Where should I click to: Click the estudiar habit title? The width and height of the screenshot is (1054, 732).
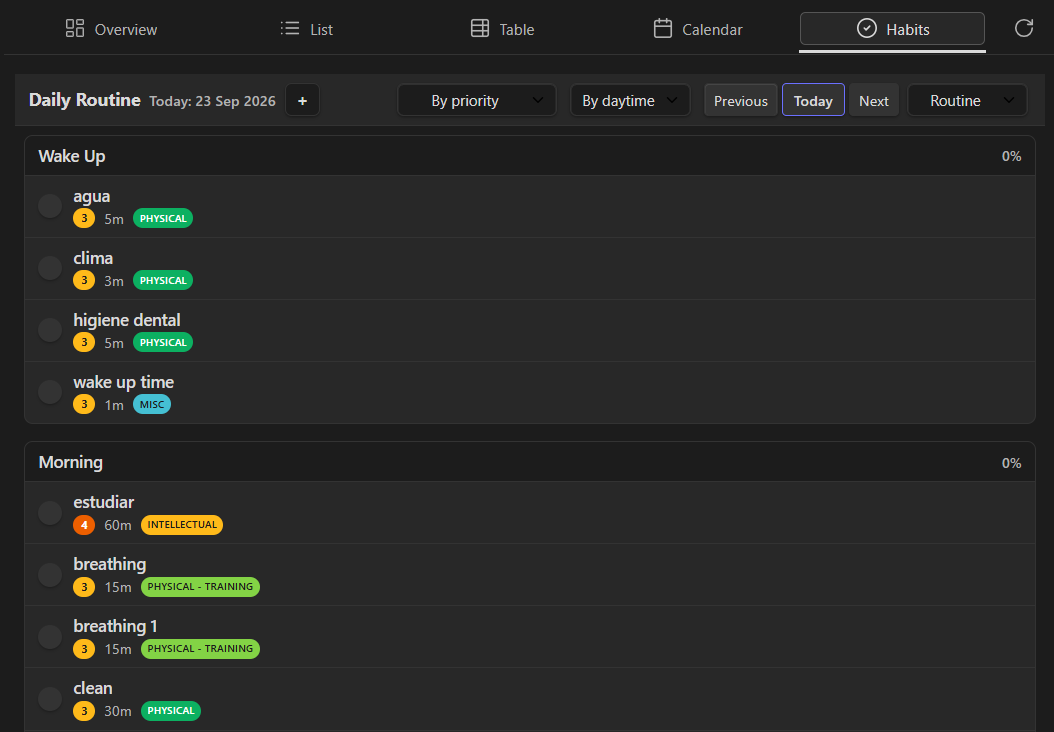click(104, 502)
